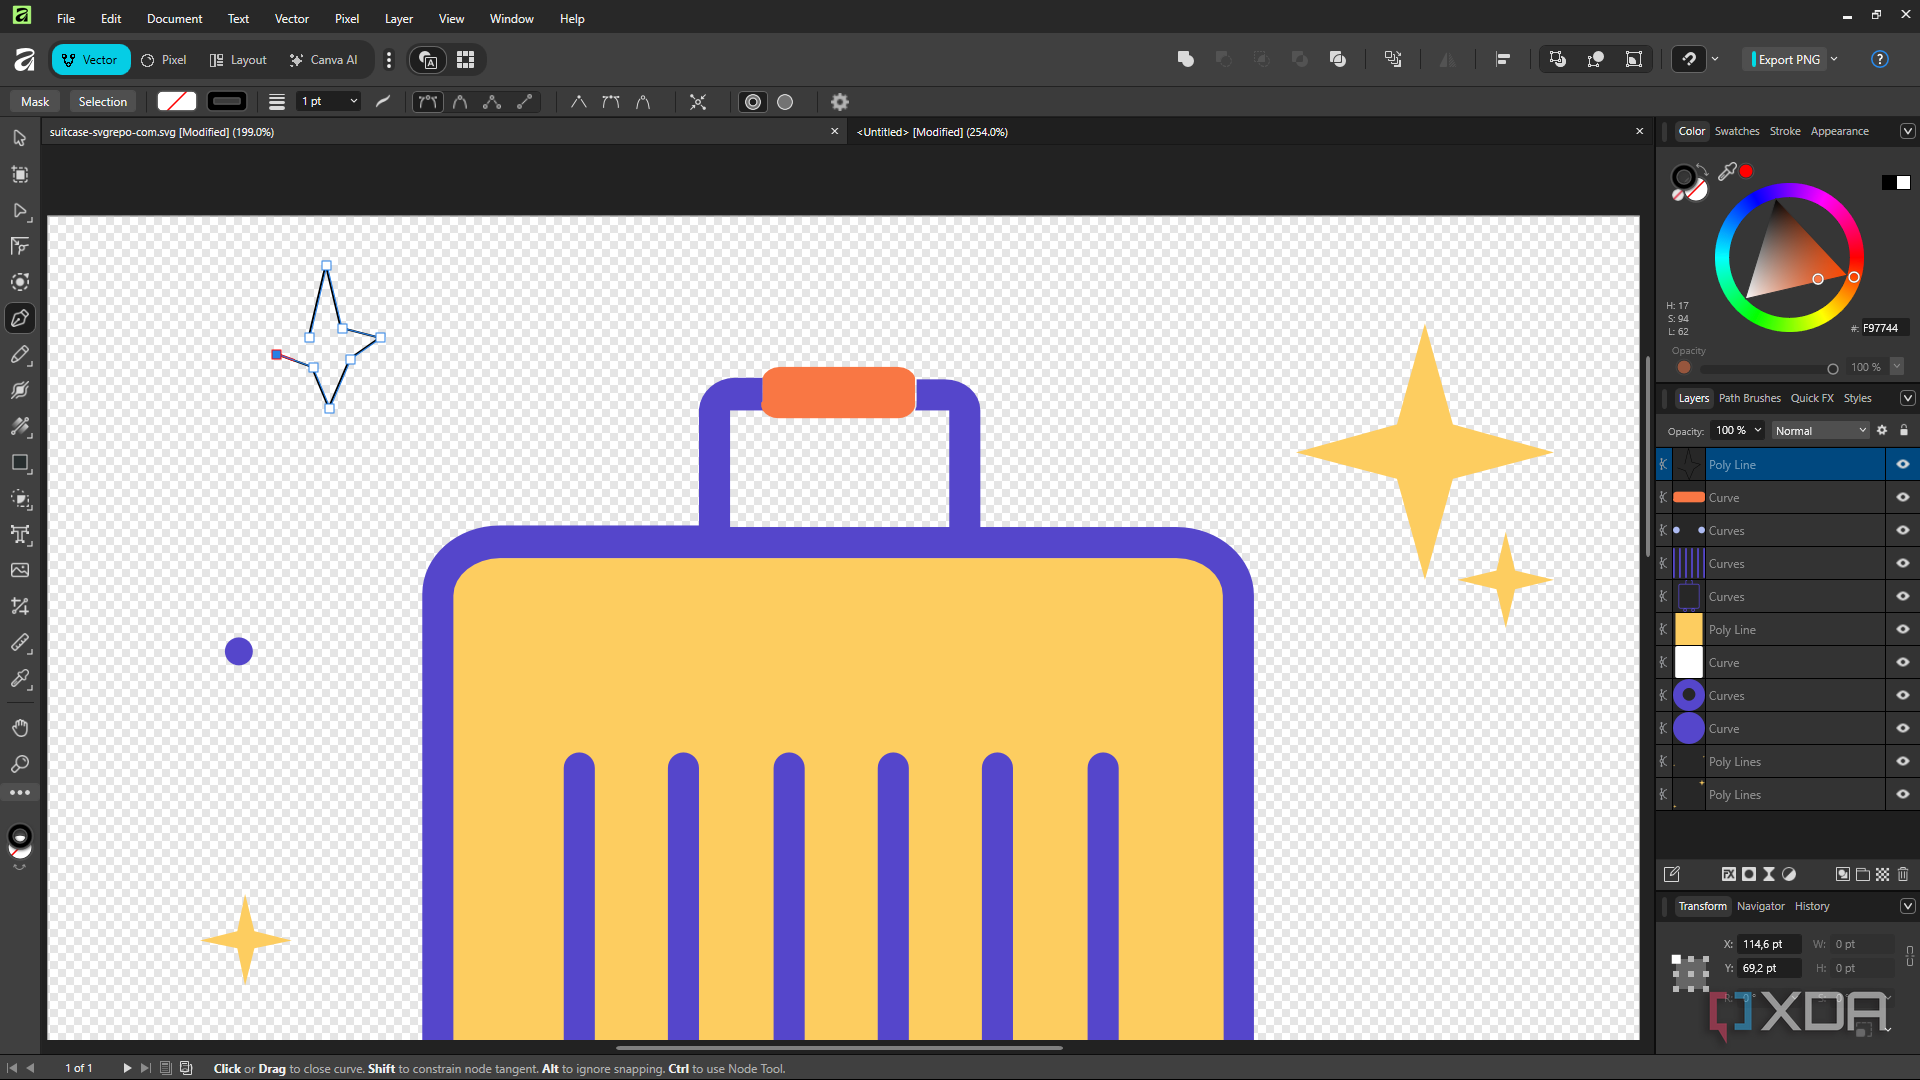Open the Vector menu
The width and height of the screenshot is (1920, 1080).
pos(292,18)
